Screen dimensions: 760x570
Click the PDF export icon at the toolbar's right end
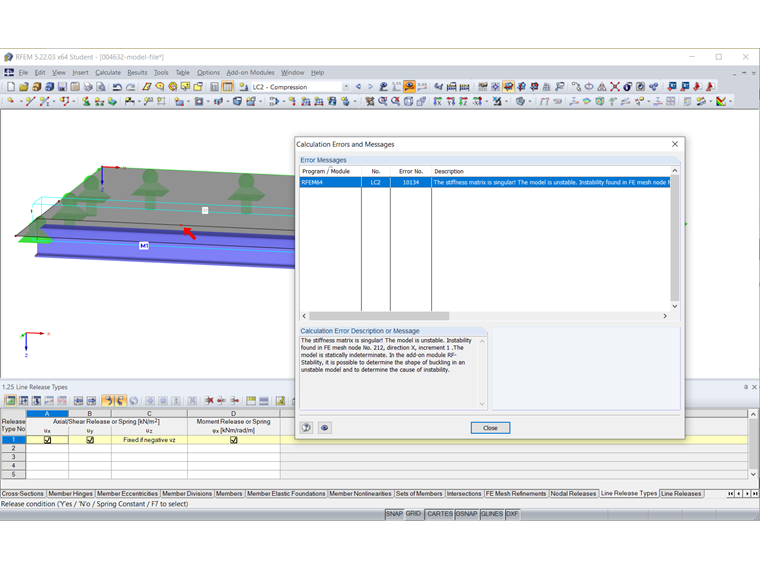pos(710,87)
